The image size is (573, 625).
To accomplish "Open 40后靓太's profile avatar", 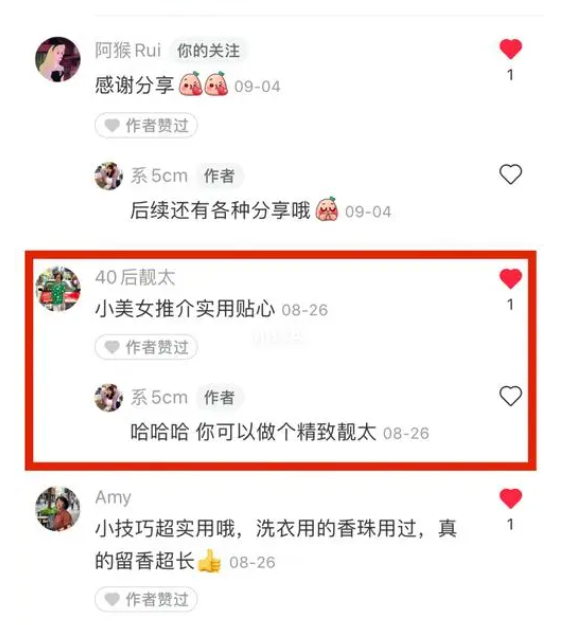I will coord(58,289).
